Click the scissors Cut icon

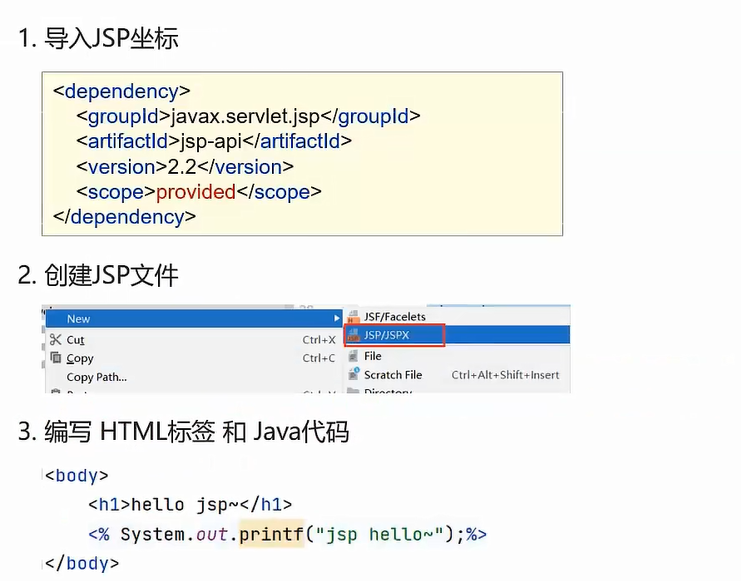pyautogui.click(x=56, y=339)
